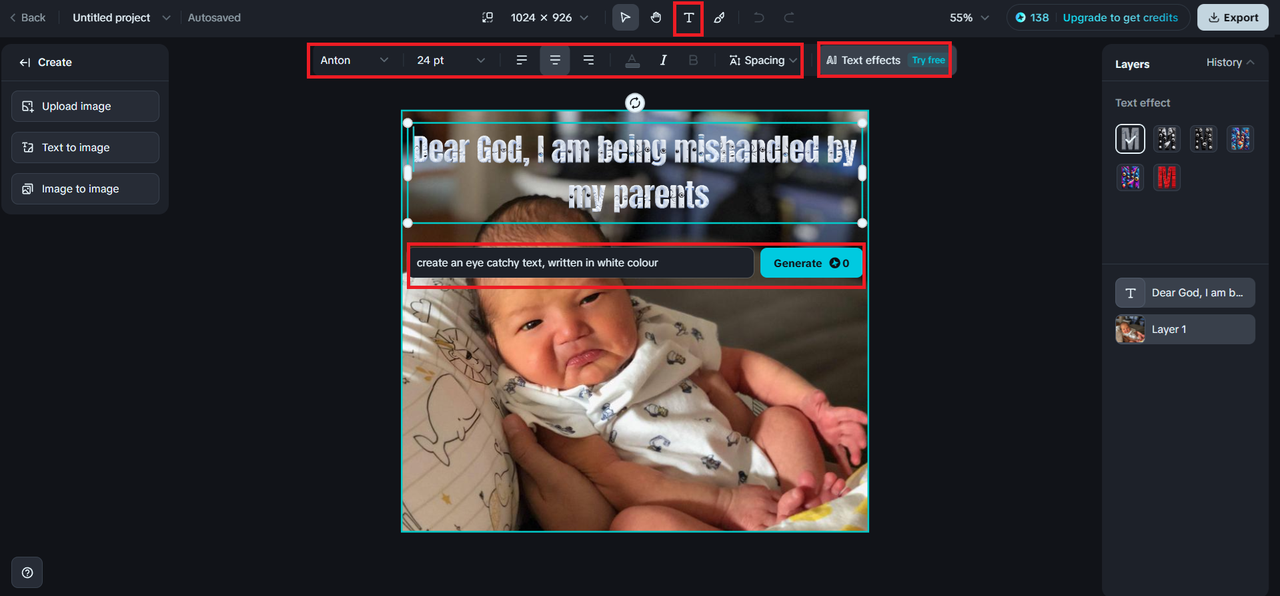Apply the red M text effect
Viewport: 1280px width, 596px height.
[1167, 177]
